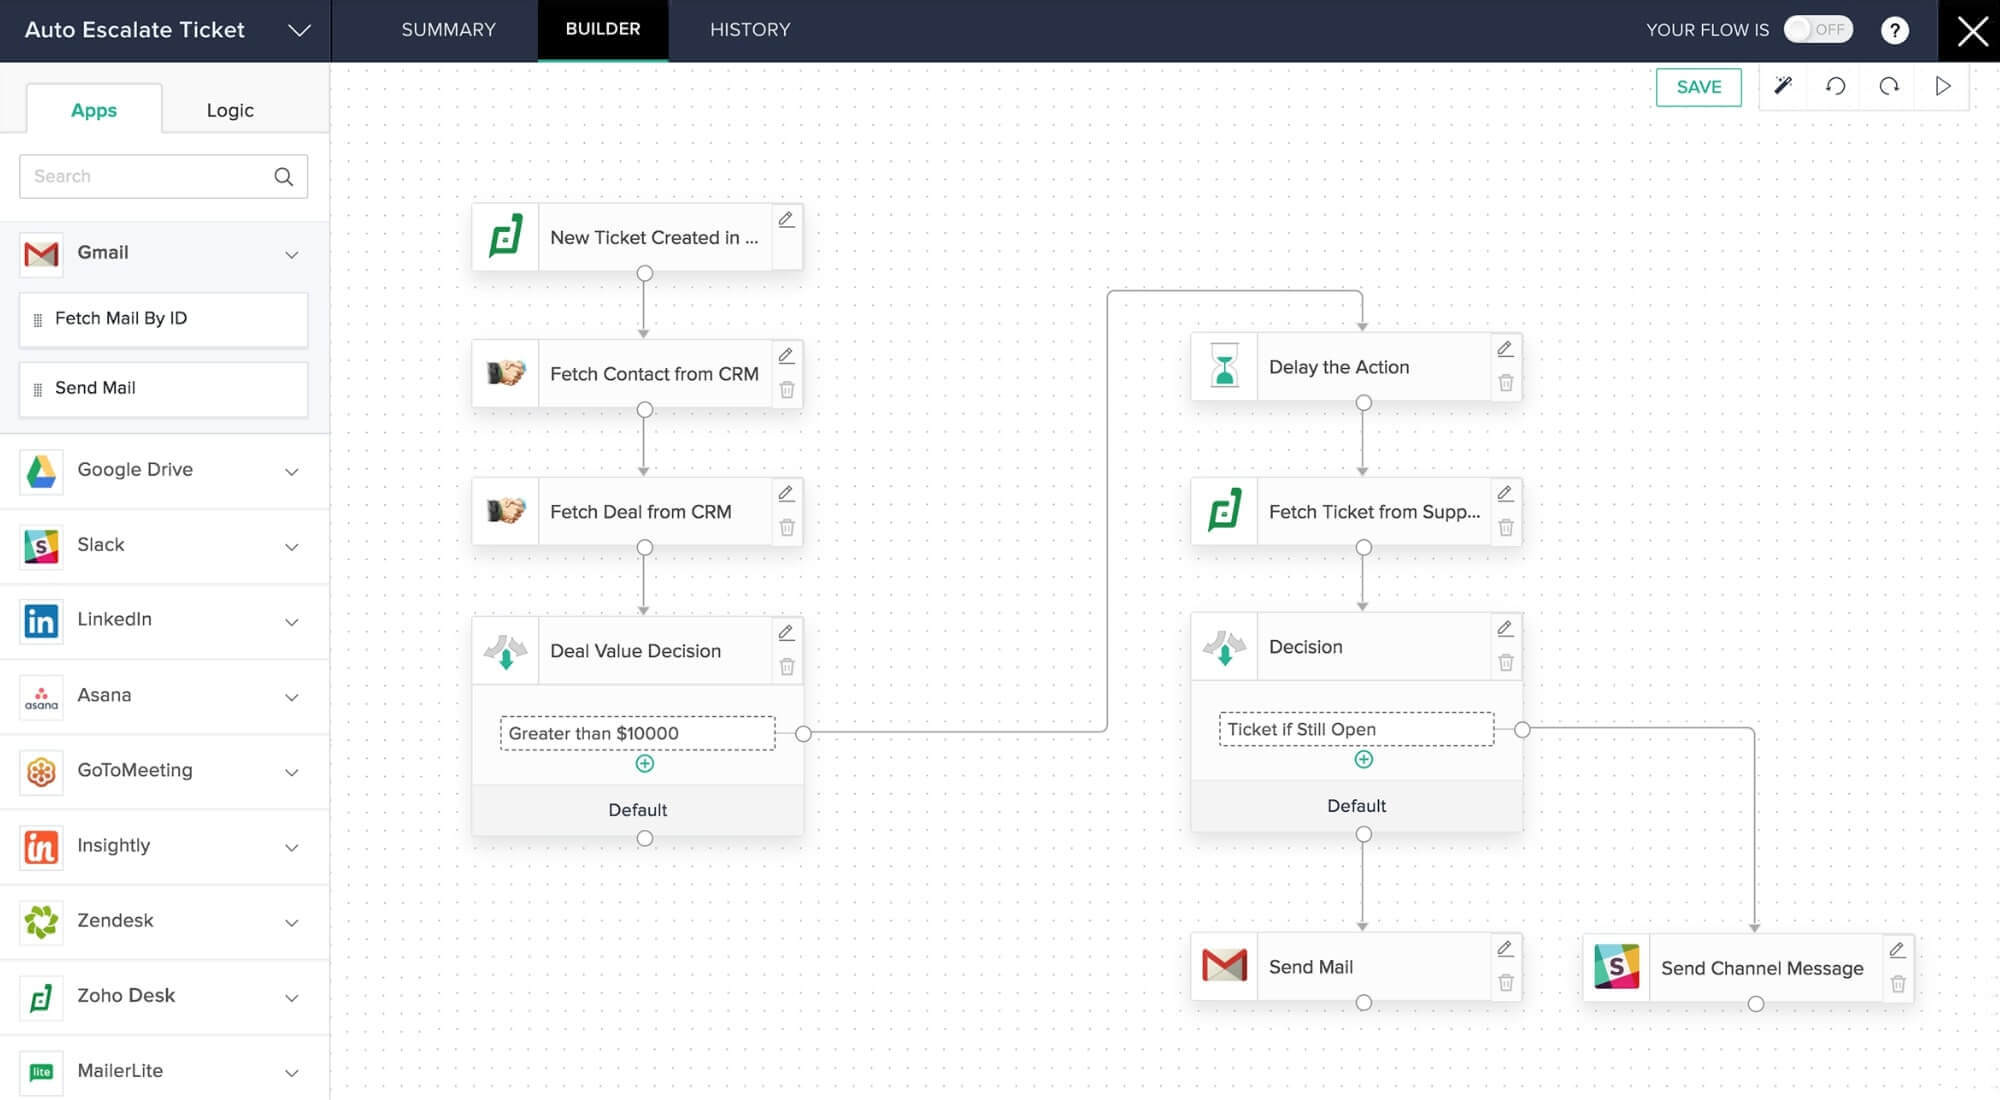Open the edit pencil on Delay the Action
The height and width of the screenshot is (1100, 2000).
(1506, 349)
